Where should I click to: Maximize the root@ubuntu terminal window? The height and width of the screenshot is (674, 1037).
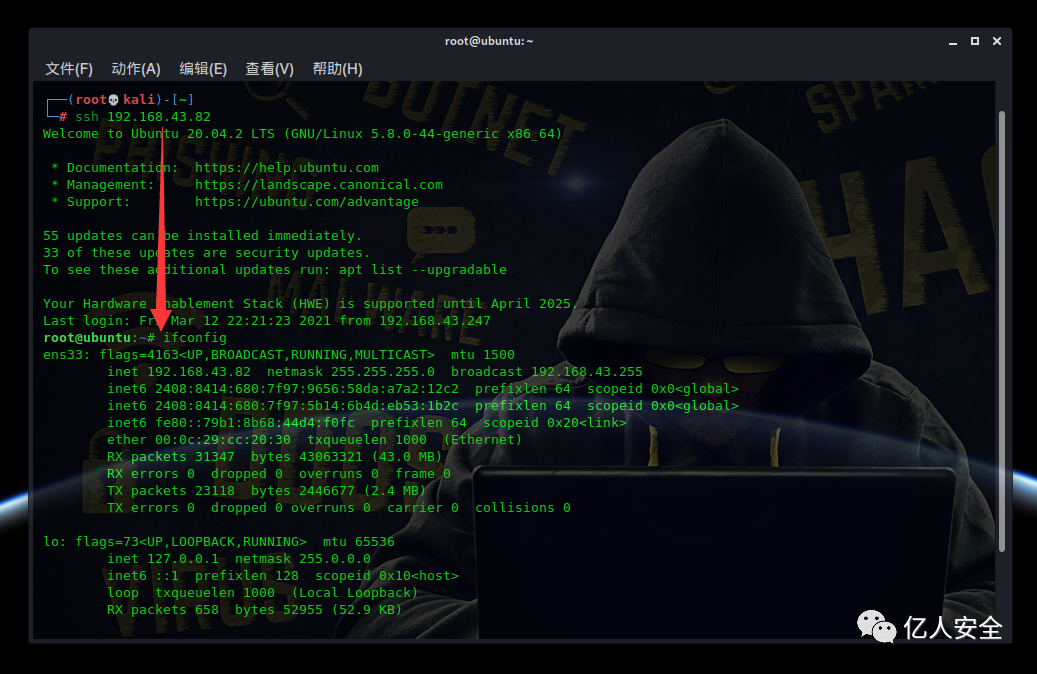coord(975,41)
